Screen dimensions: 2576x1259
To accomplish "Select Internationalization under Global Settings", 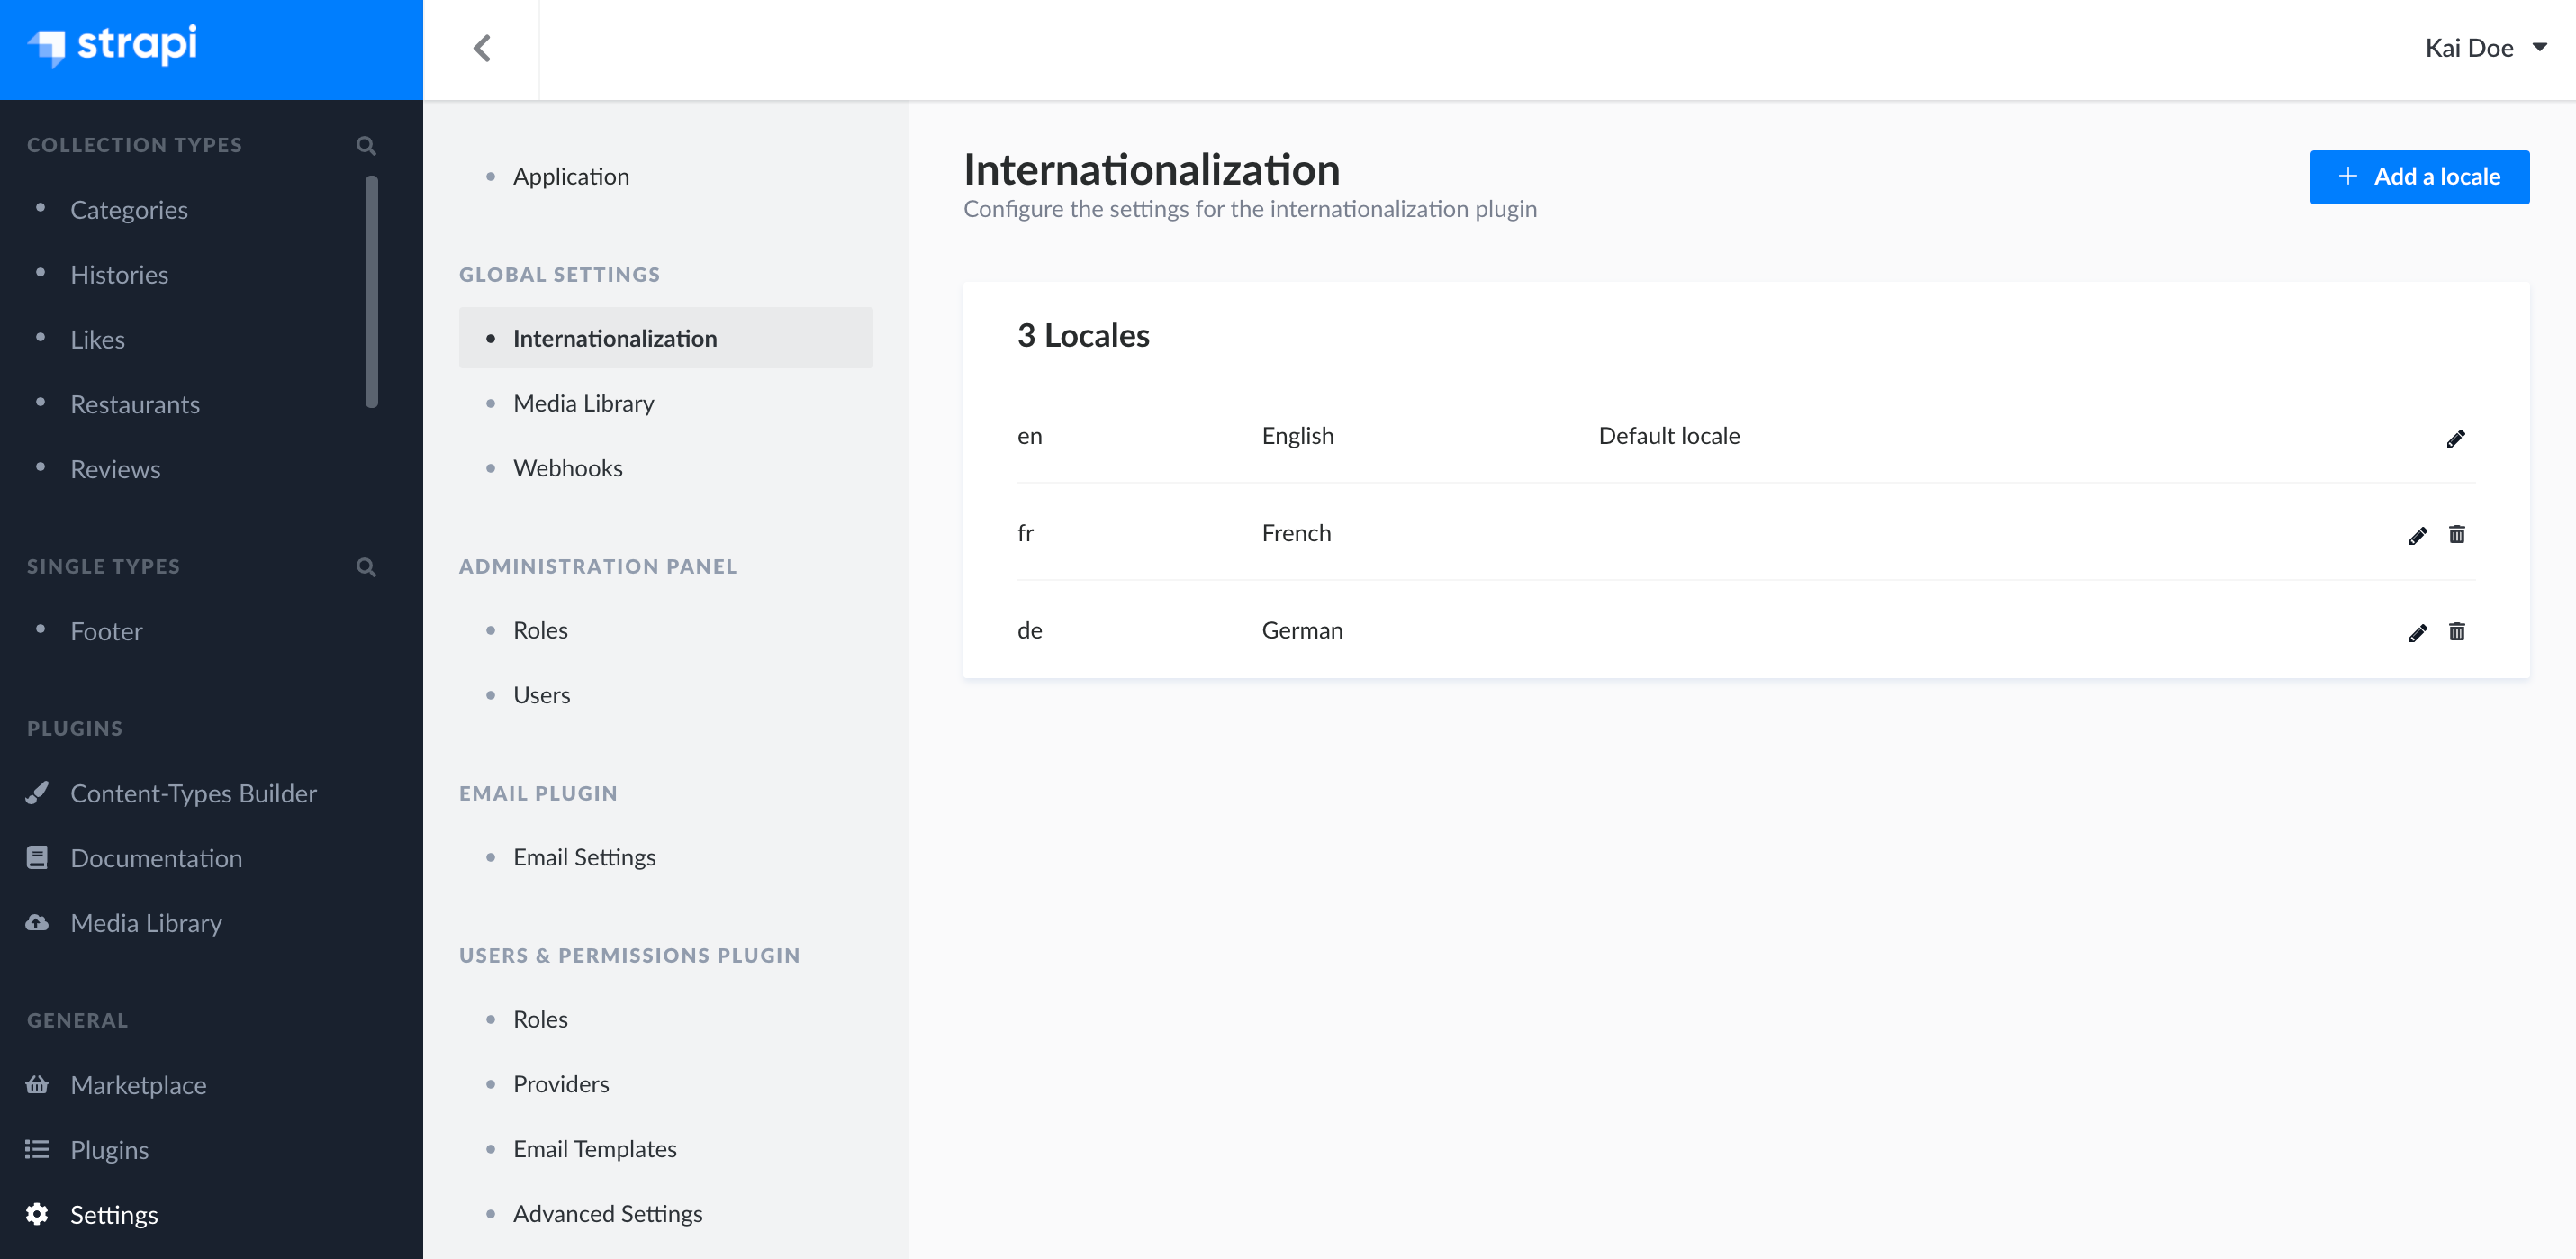I will pyautogui.click(x=616, y=337).
